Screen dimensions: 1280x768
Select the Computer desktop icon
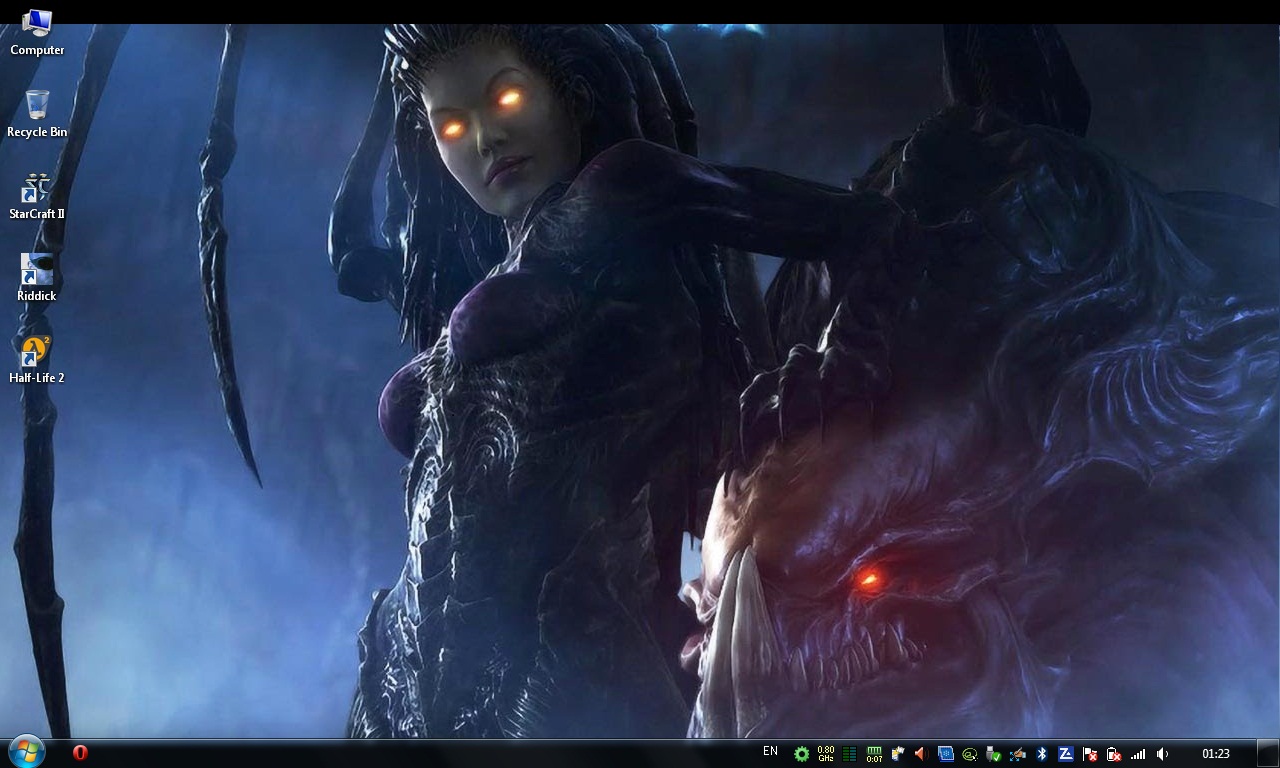[37, 32]
